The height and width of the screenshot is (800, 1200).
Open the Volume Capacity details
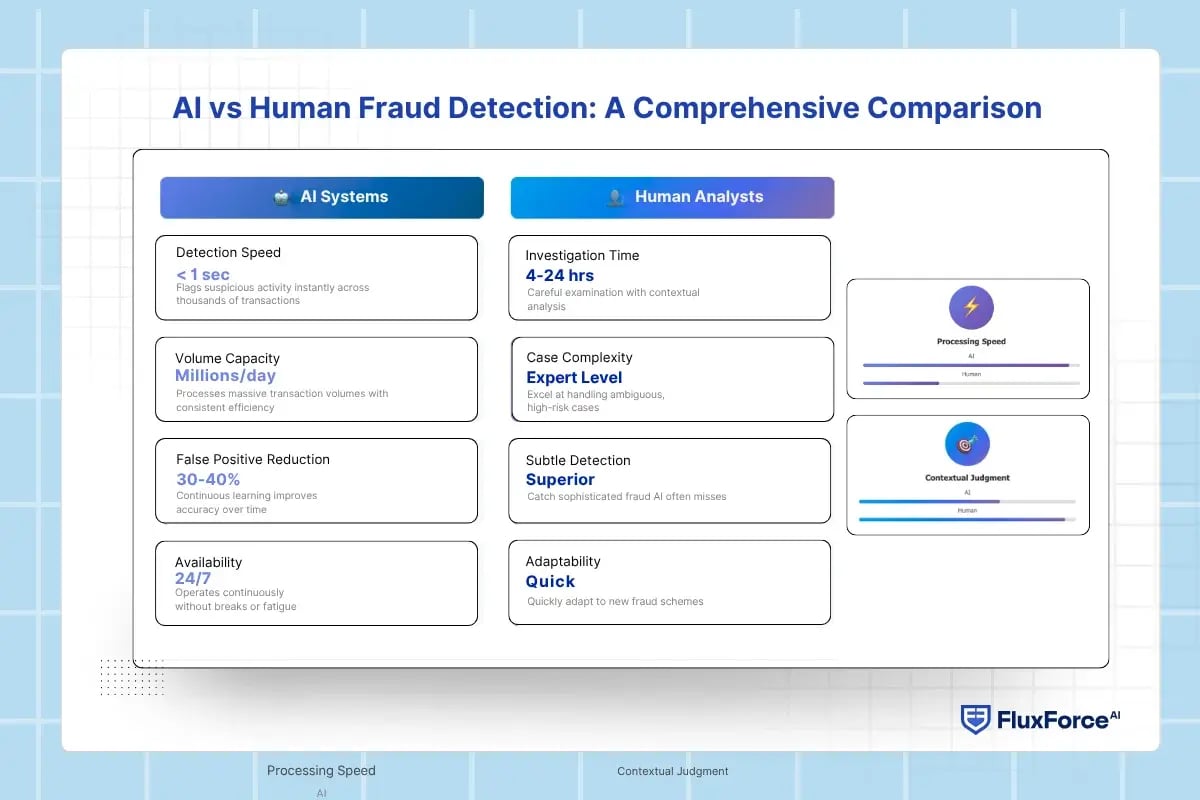(317, 380)
